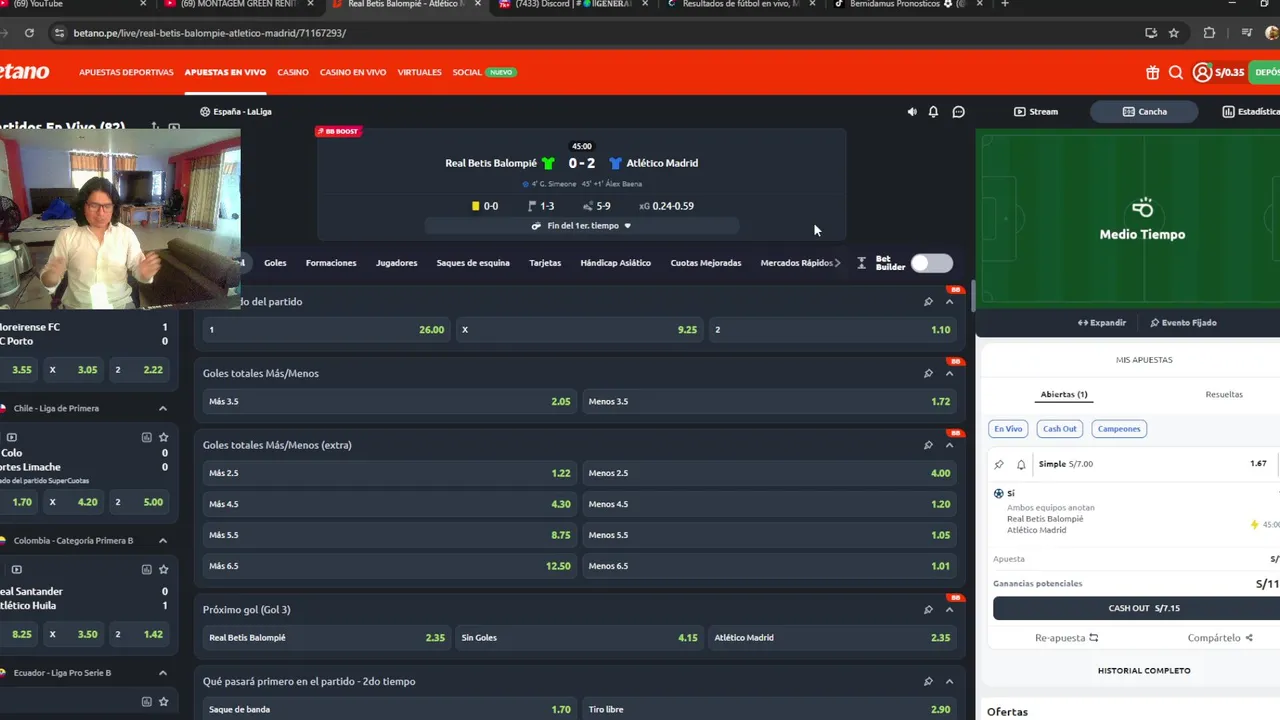The width and height of the screenshot is (1280, 720).
Task: Open Chrome media control icon
Action: [x=1246, y=33]
